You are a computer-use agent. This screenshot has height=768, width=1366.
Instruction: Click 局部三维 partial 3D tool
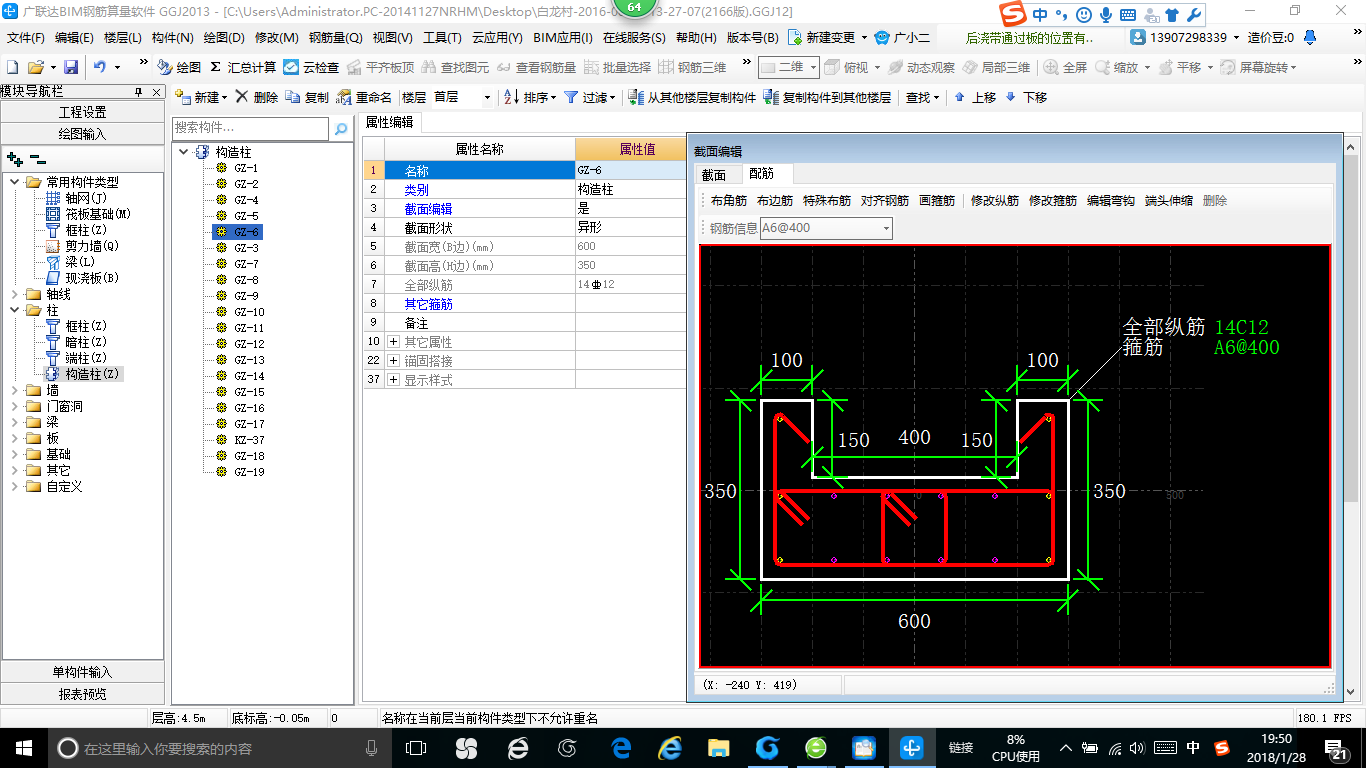pyautogui.click(x=997, y=67)
